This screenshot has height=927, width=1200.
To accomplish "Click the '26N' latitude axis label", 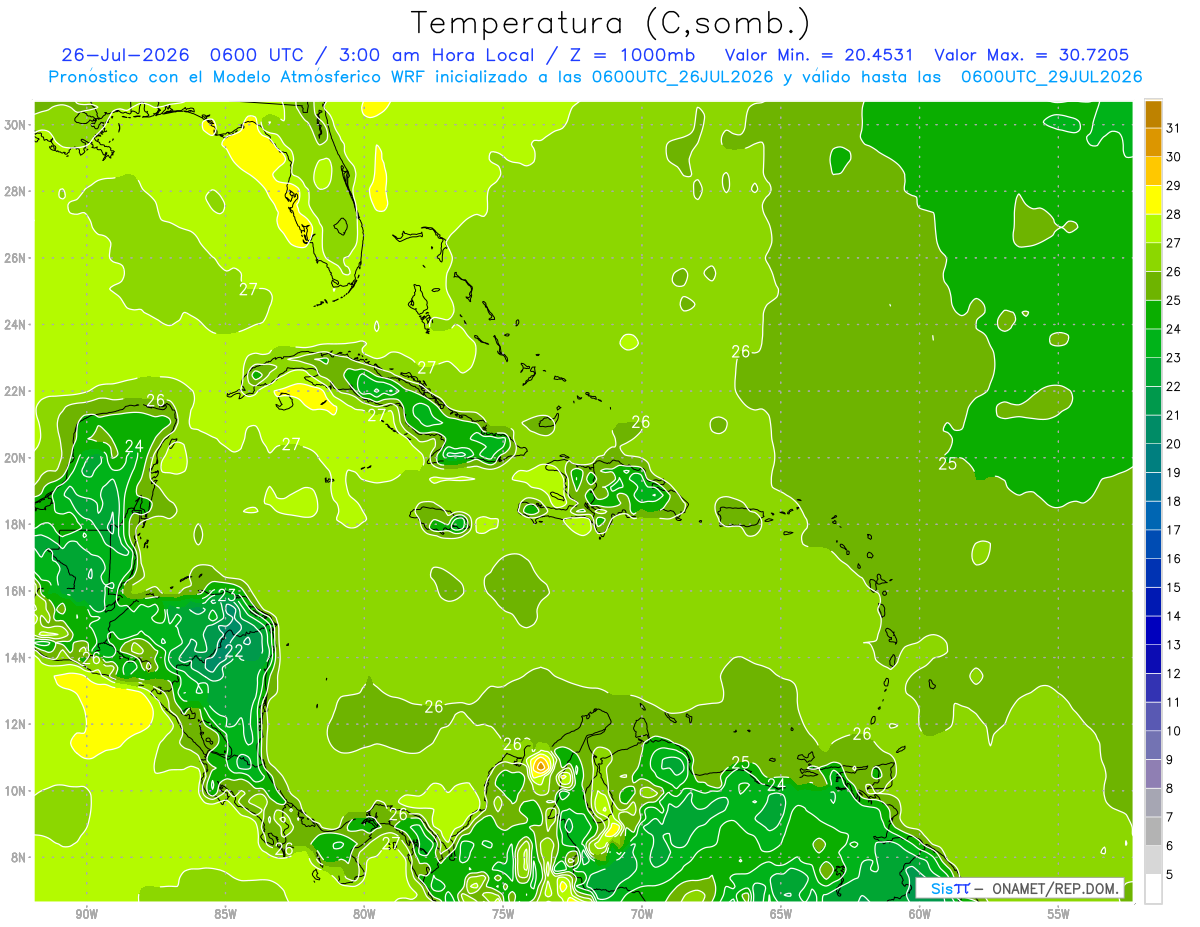I will [15, 257].
